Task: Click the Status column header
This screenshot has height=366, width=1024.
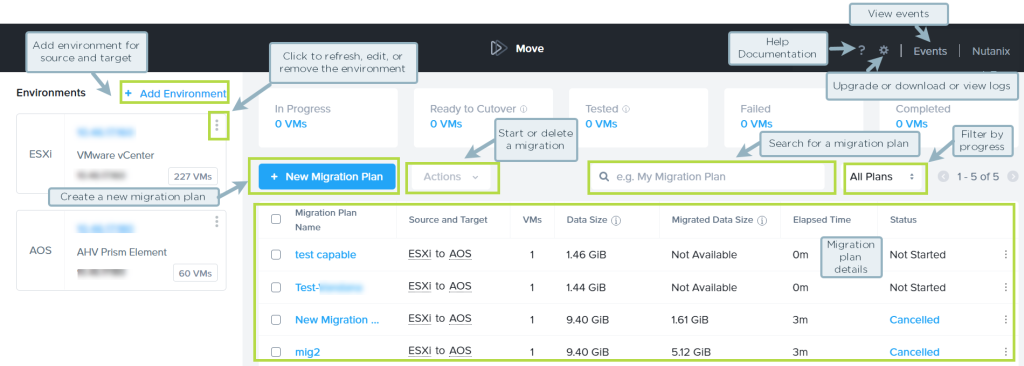Action: [903, 220]
